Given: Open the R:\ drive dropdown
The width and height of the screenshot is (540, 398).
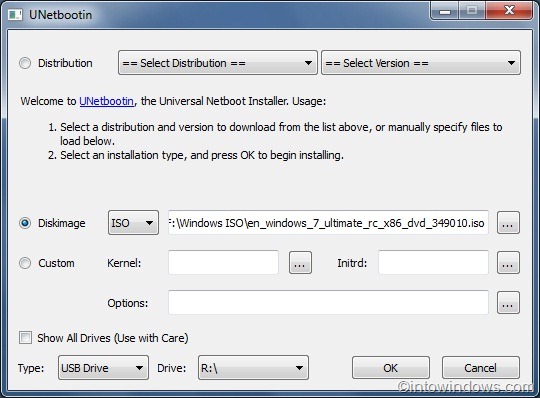Looking at the screenshot, I should click(x=253, y=368).
